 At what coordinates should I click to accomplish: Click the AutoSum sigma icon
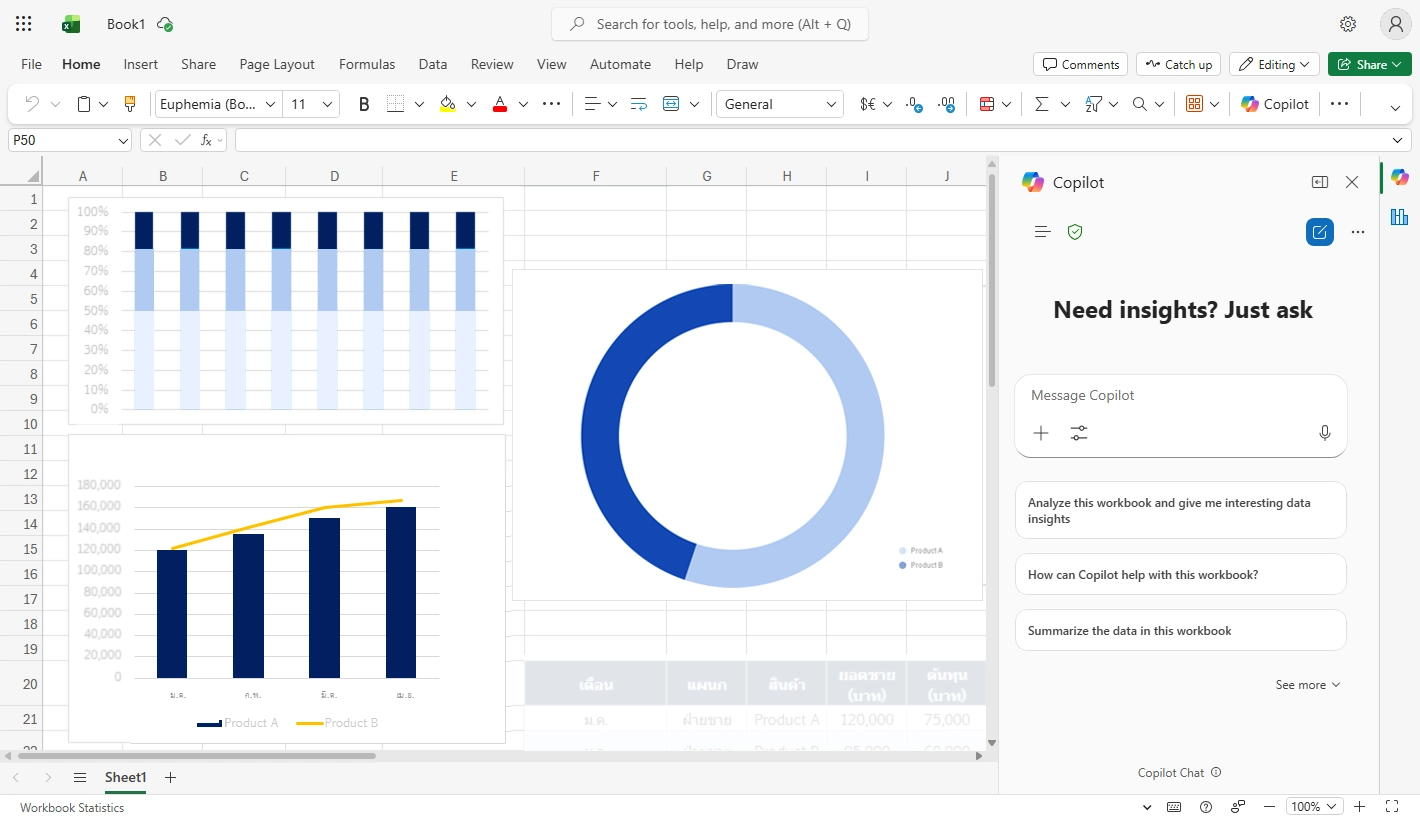pyautogui.click(x=1041, y=104)
